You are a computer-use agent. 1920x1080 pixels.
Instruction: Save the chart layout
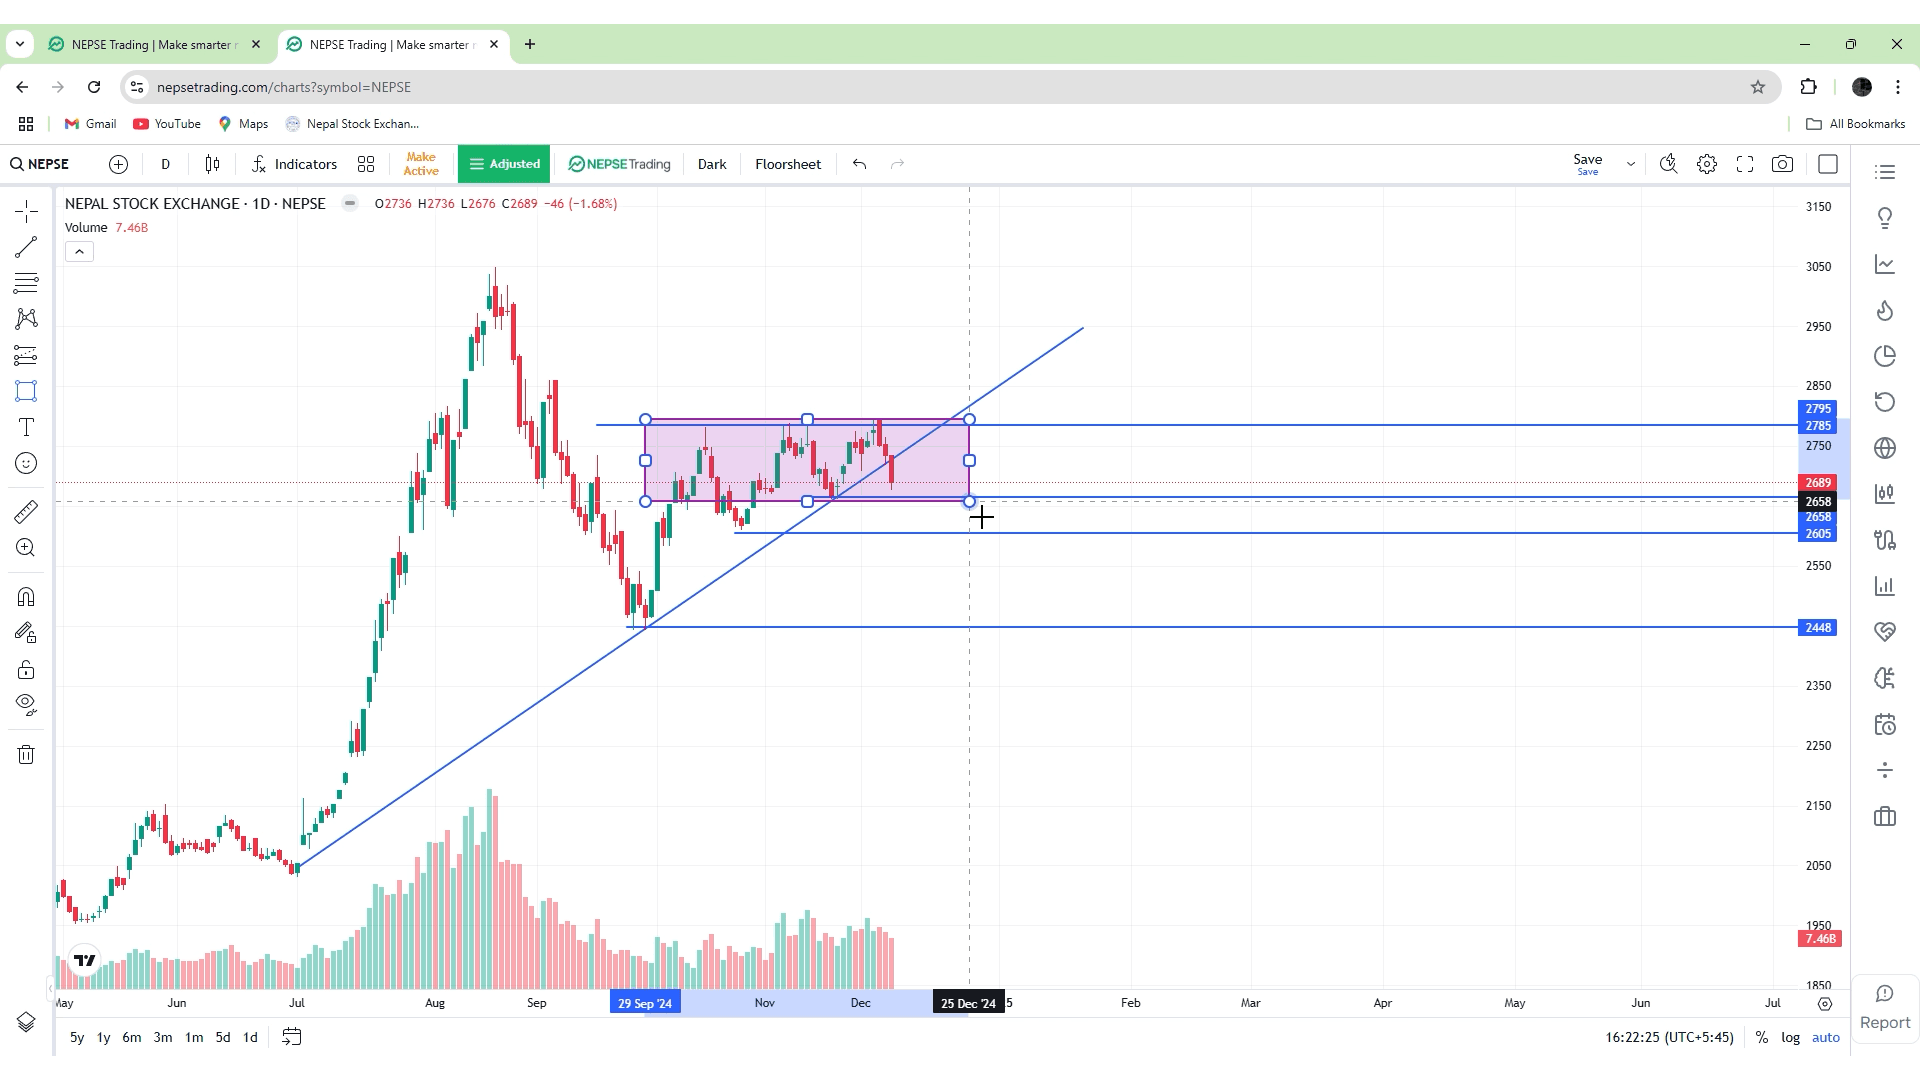tap(1588, 164)
